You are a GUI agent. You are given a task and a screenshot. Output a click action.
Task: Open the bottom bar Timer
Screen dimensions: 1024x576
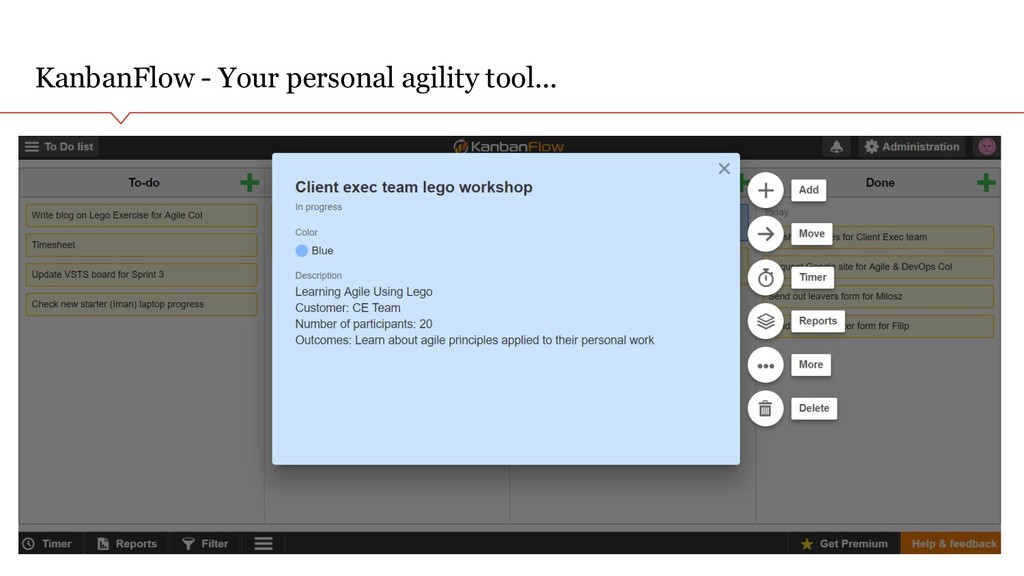pyautogui.click(x=47, y=543)
